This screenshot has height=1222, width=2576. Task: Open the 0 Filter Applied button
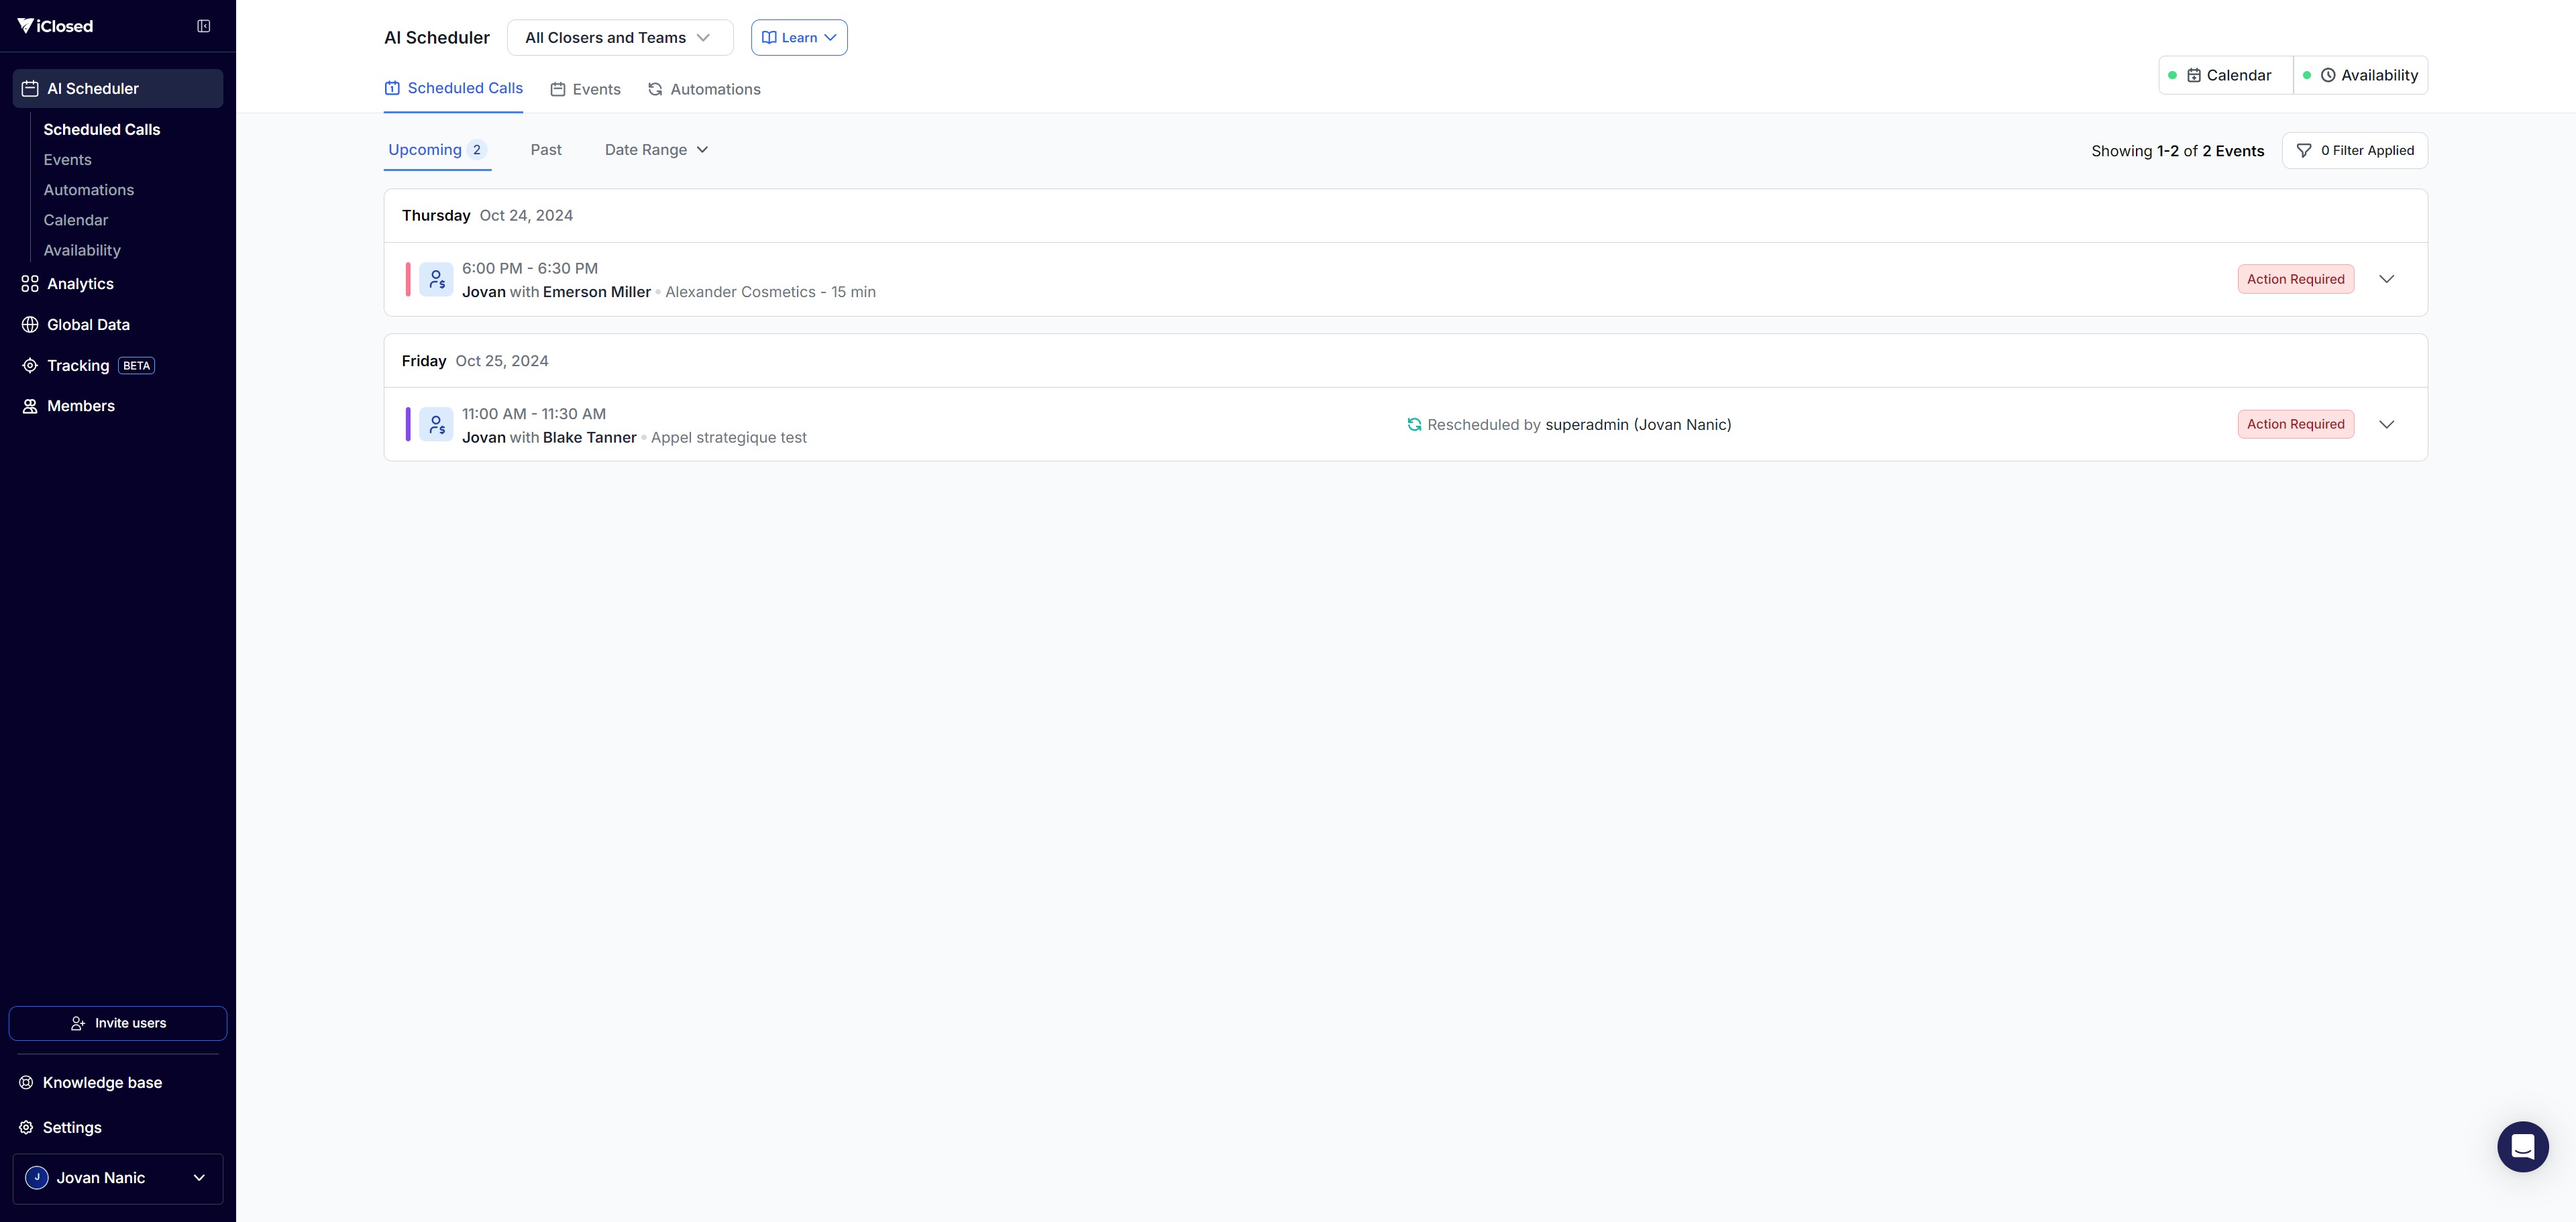coord(2354,150)
